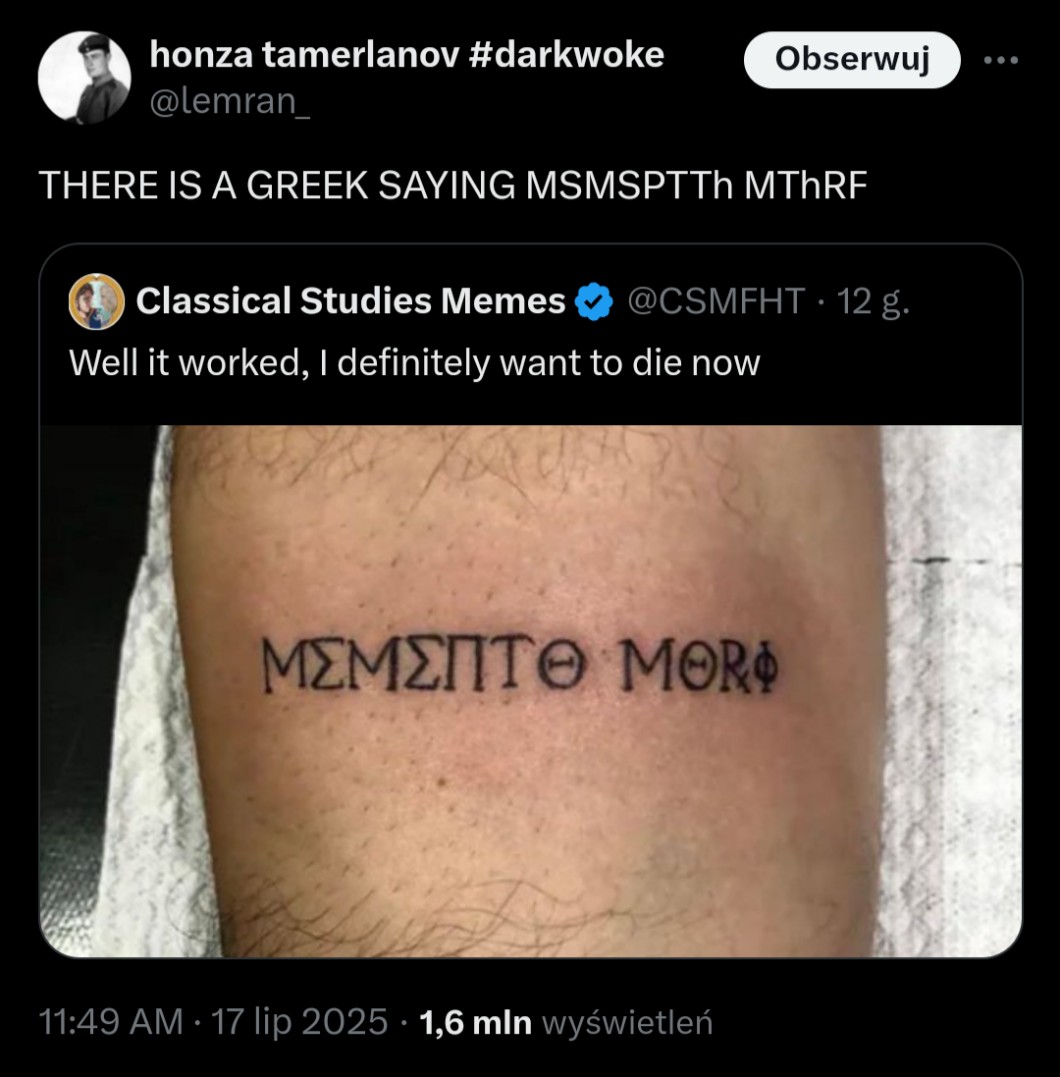Screen dimensions: 1060x1077
Task: Open the quoted tweet's 12 g. timestamp
Action: (873, 301)
